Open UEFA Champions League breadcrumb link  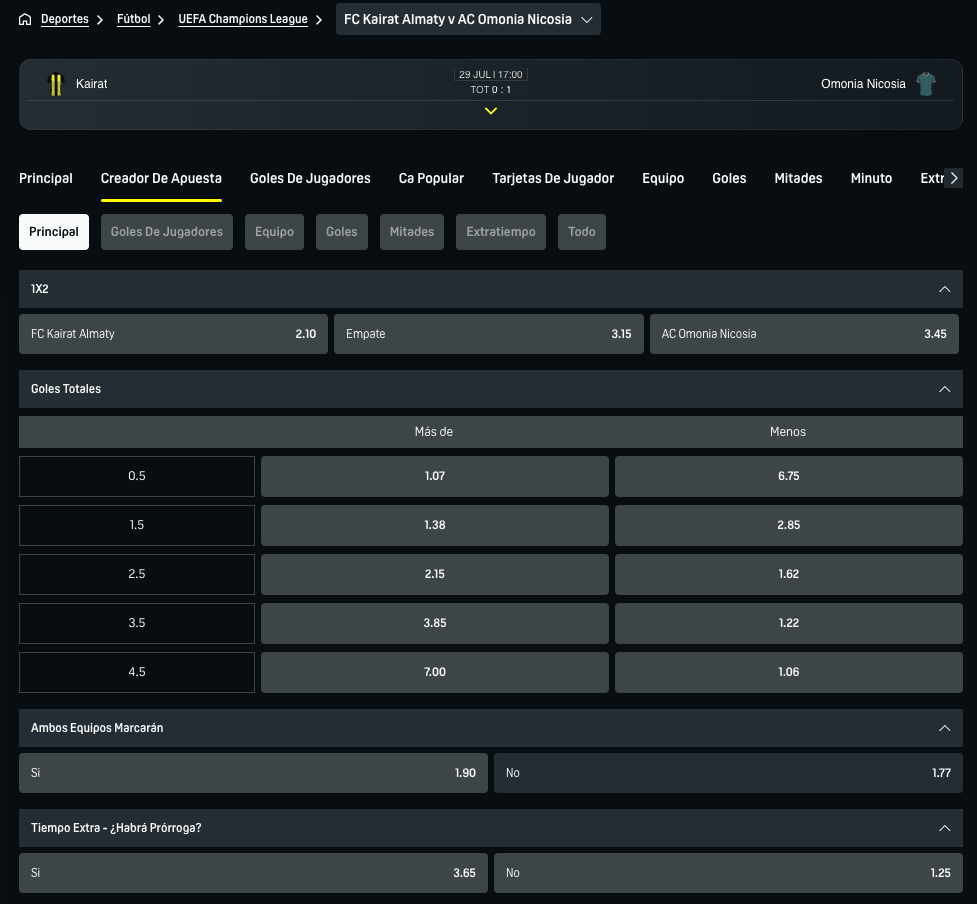tap(243, 19)
